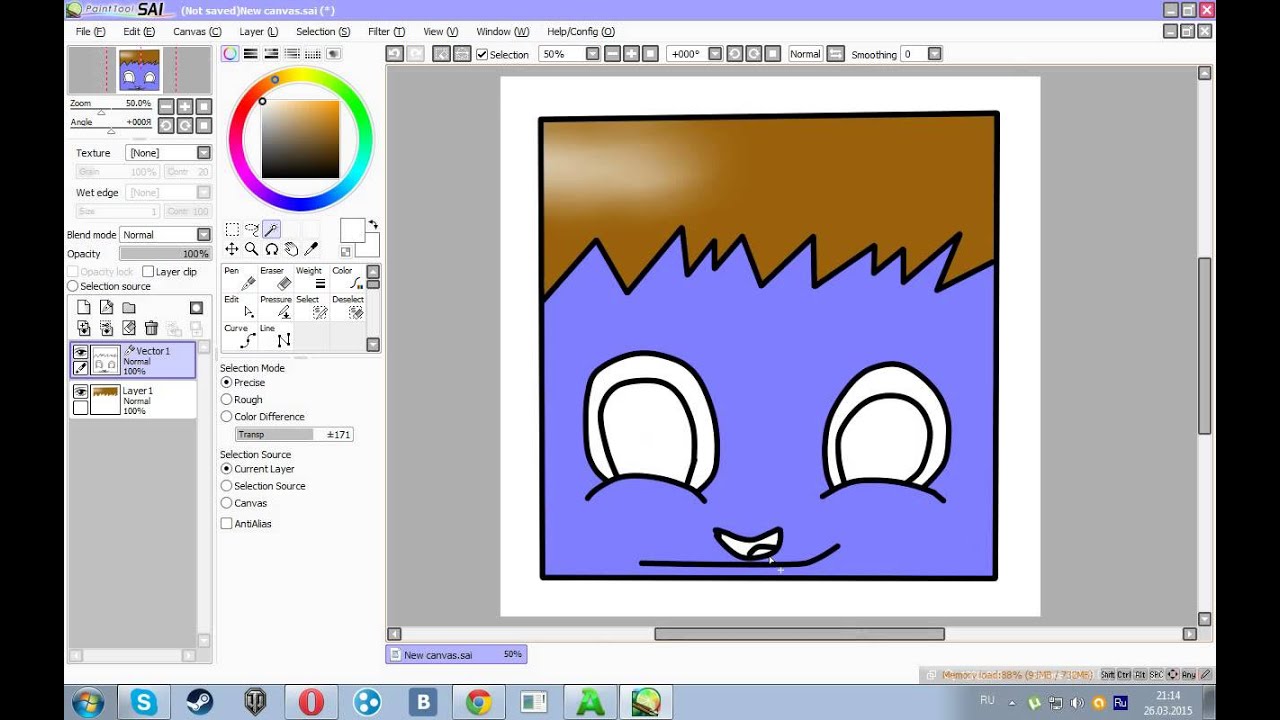Show the color wheel panel
The image size is (1280, 720).
[x=230, y=54]
